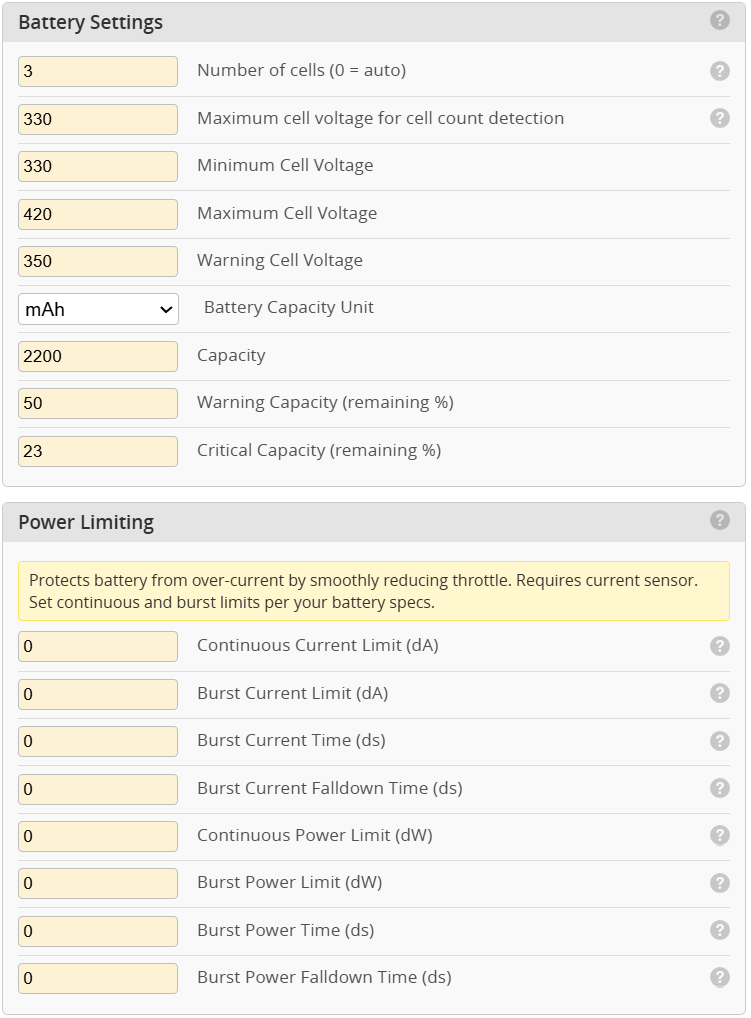Click the Number of cells input field
Viewport: 751px width, 1018px height.
[x=98, y=71]
